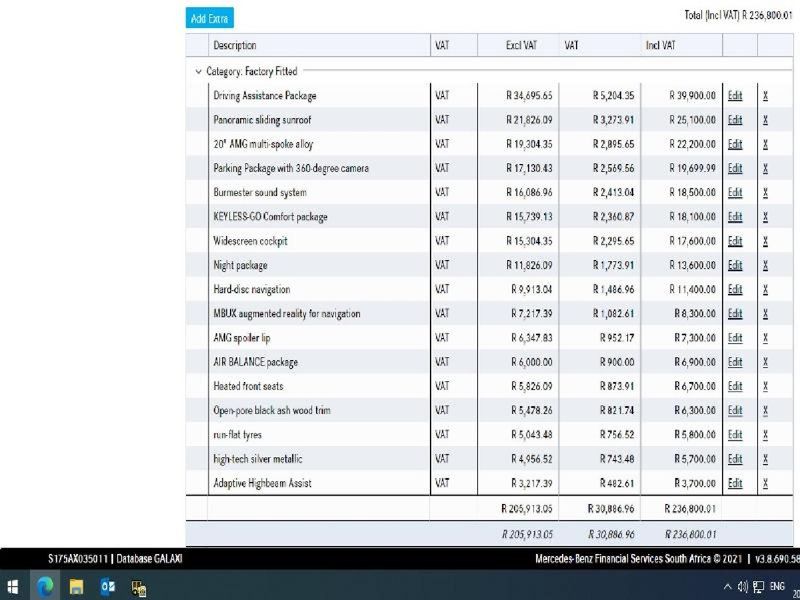Show hidden system tray icons
The height and width of the screenshot is (600, 800).
click(x=727, y=586)
